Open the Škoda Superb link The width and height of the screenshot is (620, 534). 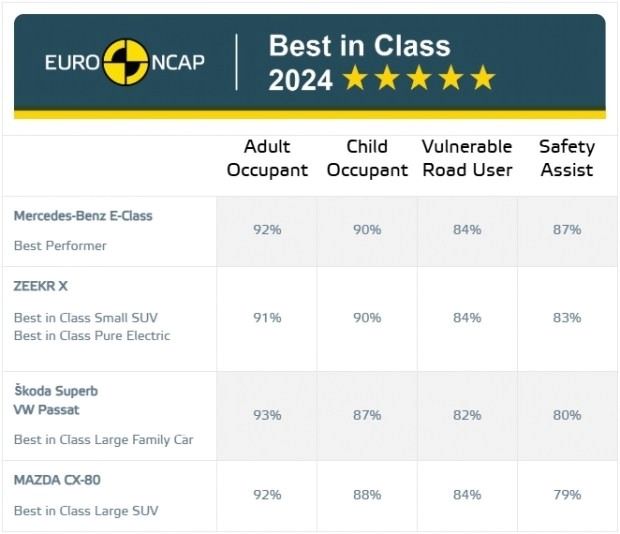[56, 391]
